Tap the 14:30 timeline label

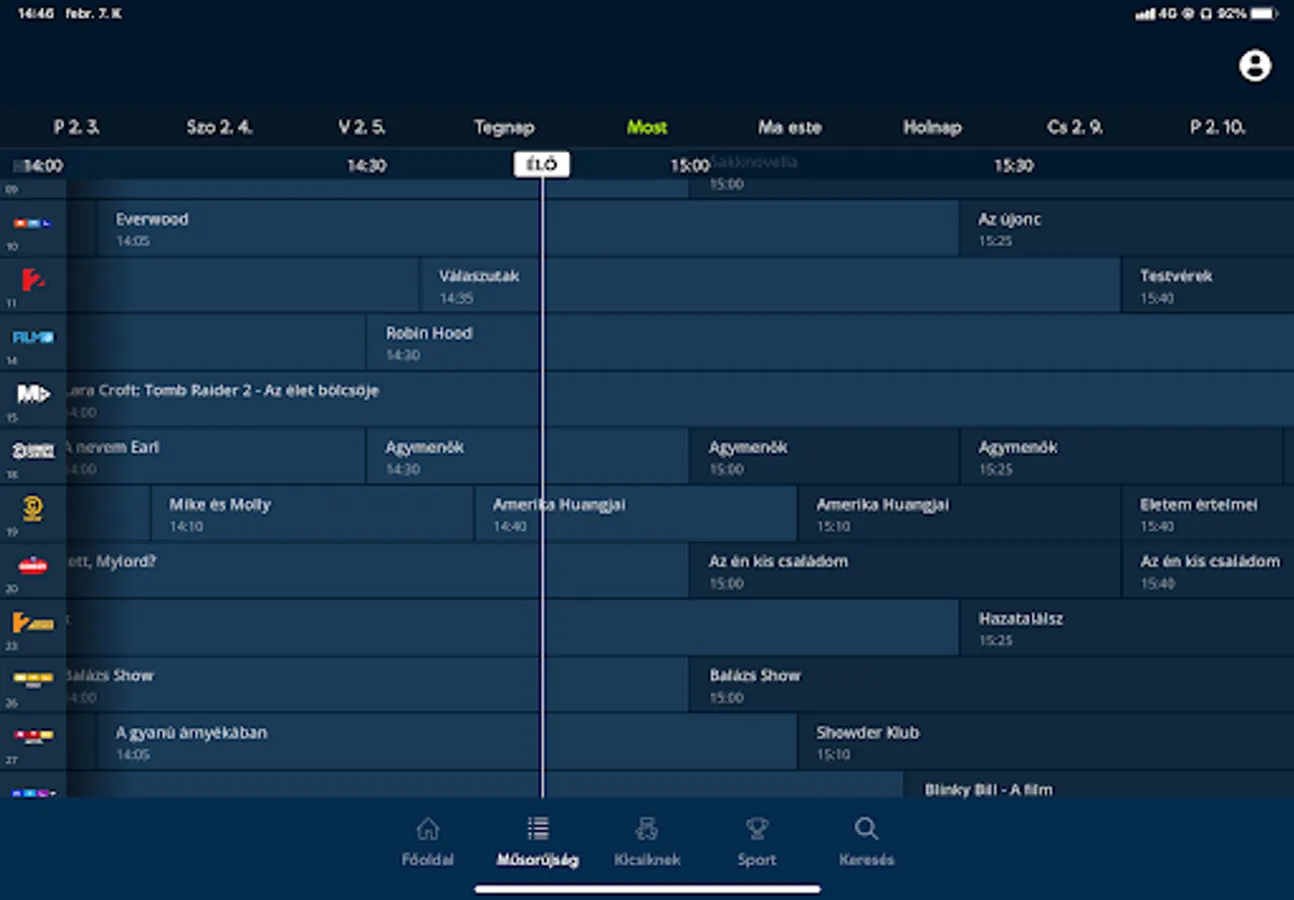pyautogui.click(x=366, y=166)
